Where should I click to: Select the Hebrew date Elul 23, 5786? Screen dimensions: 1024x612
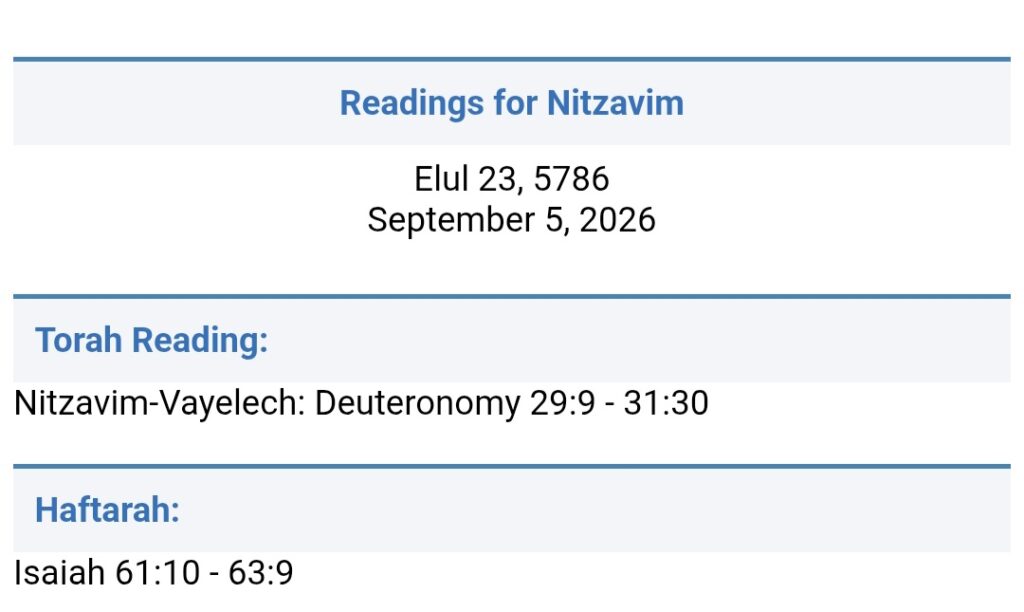click(511, 178)
